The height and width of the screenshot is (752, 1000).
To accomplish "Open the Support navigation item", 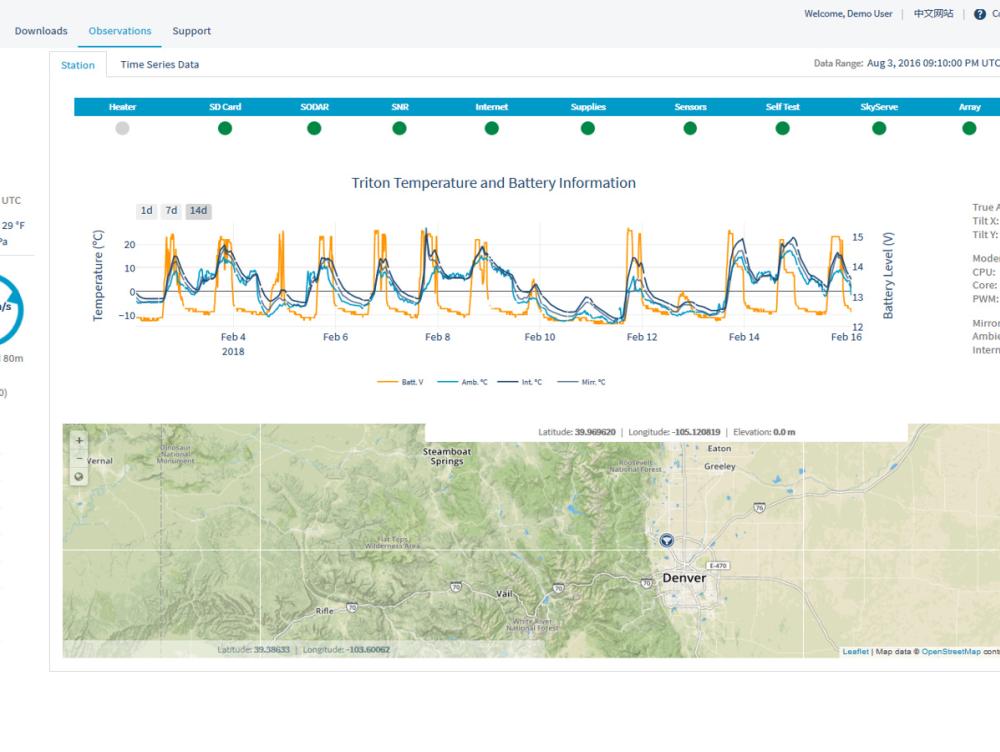I will coord(191,31).
